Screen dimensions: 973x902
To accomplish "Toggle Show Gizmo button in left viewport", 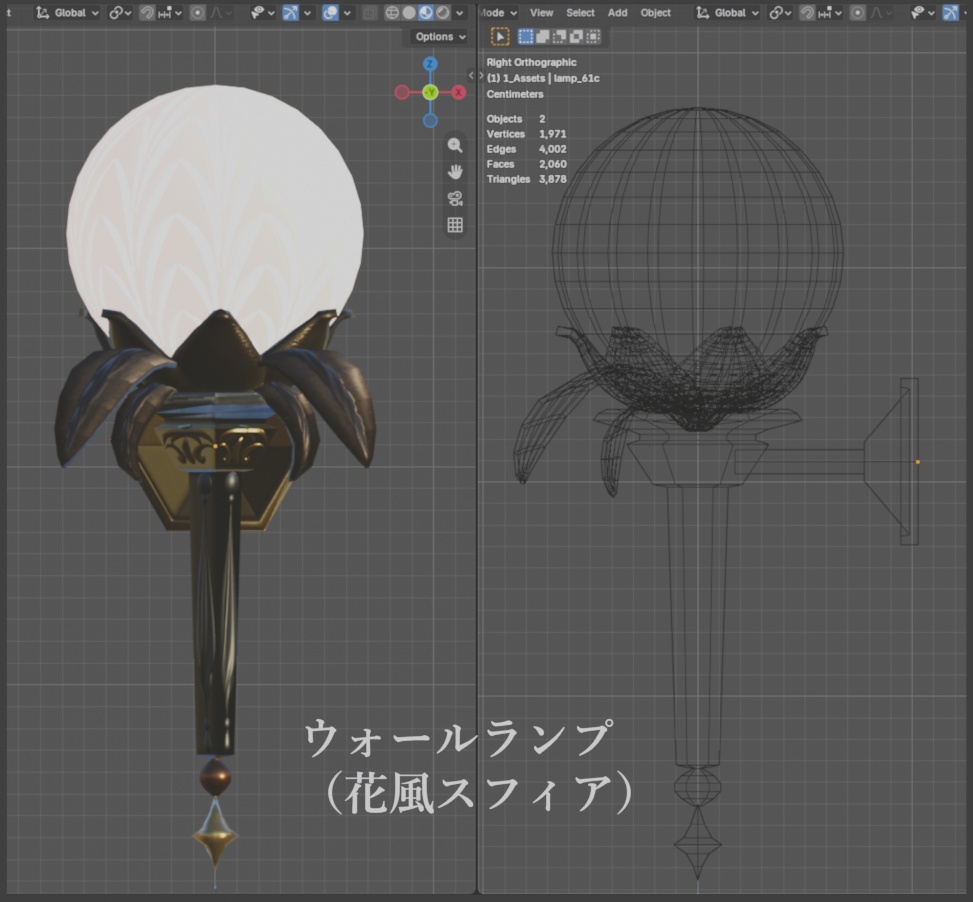I will point(290,12).
